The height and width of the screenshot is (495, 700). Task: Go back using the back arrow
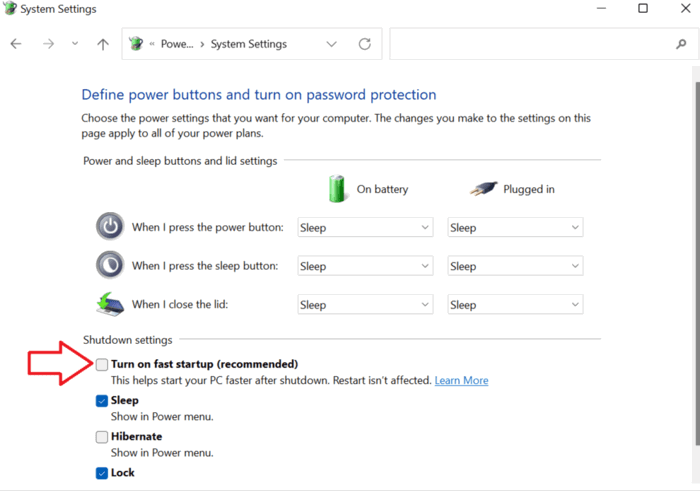[x=16, y=44]
